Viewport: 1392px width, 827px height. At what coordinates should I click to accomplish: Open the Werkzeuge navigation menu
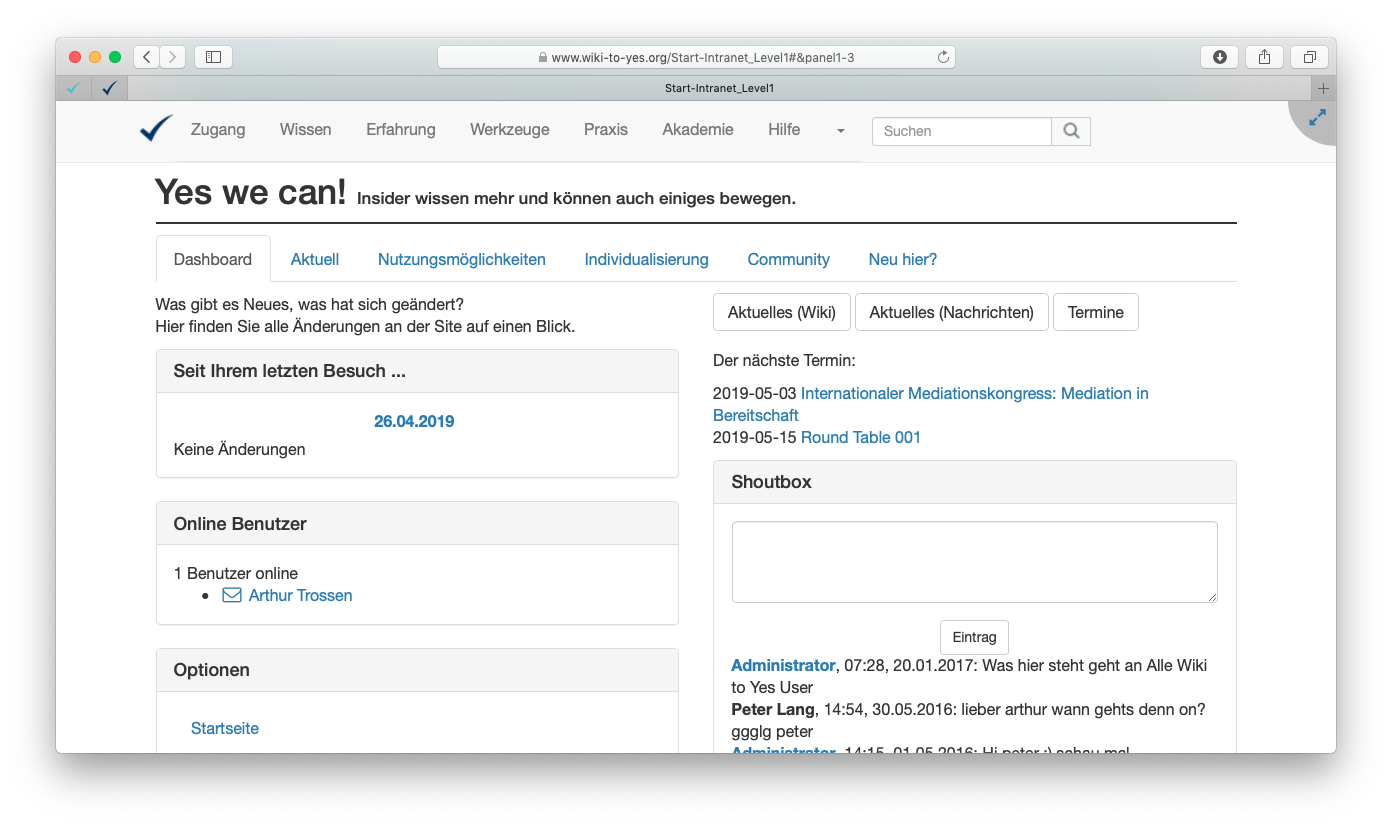[509, 129]
